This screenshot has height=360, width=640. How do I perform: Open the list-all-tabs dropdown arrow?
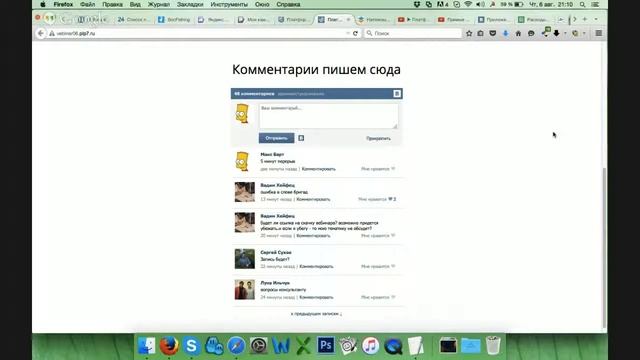pyautogui.click(x=596, y=19)
